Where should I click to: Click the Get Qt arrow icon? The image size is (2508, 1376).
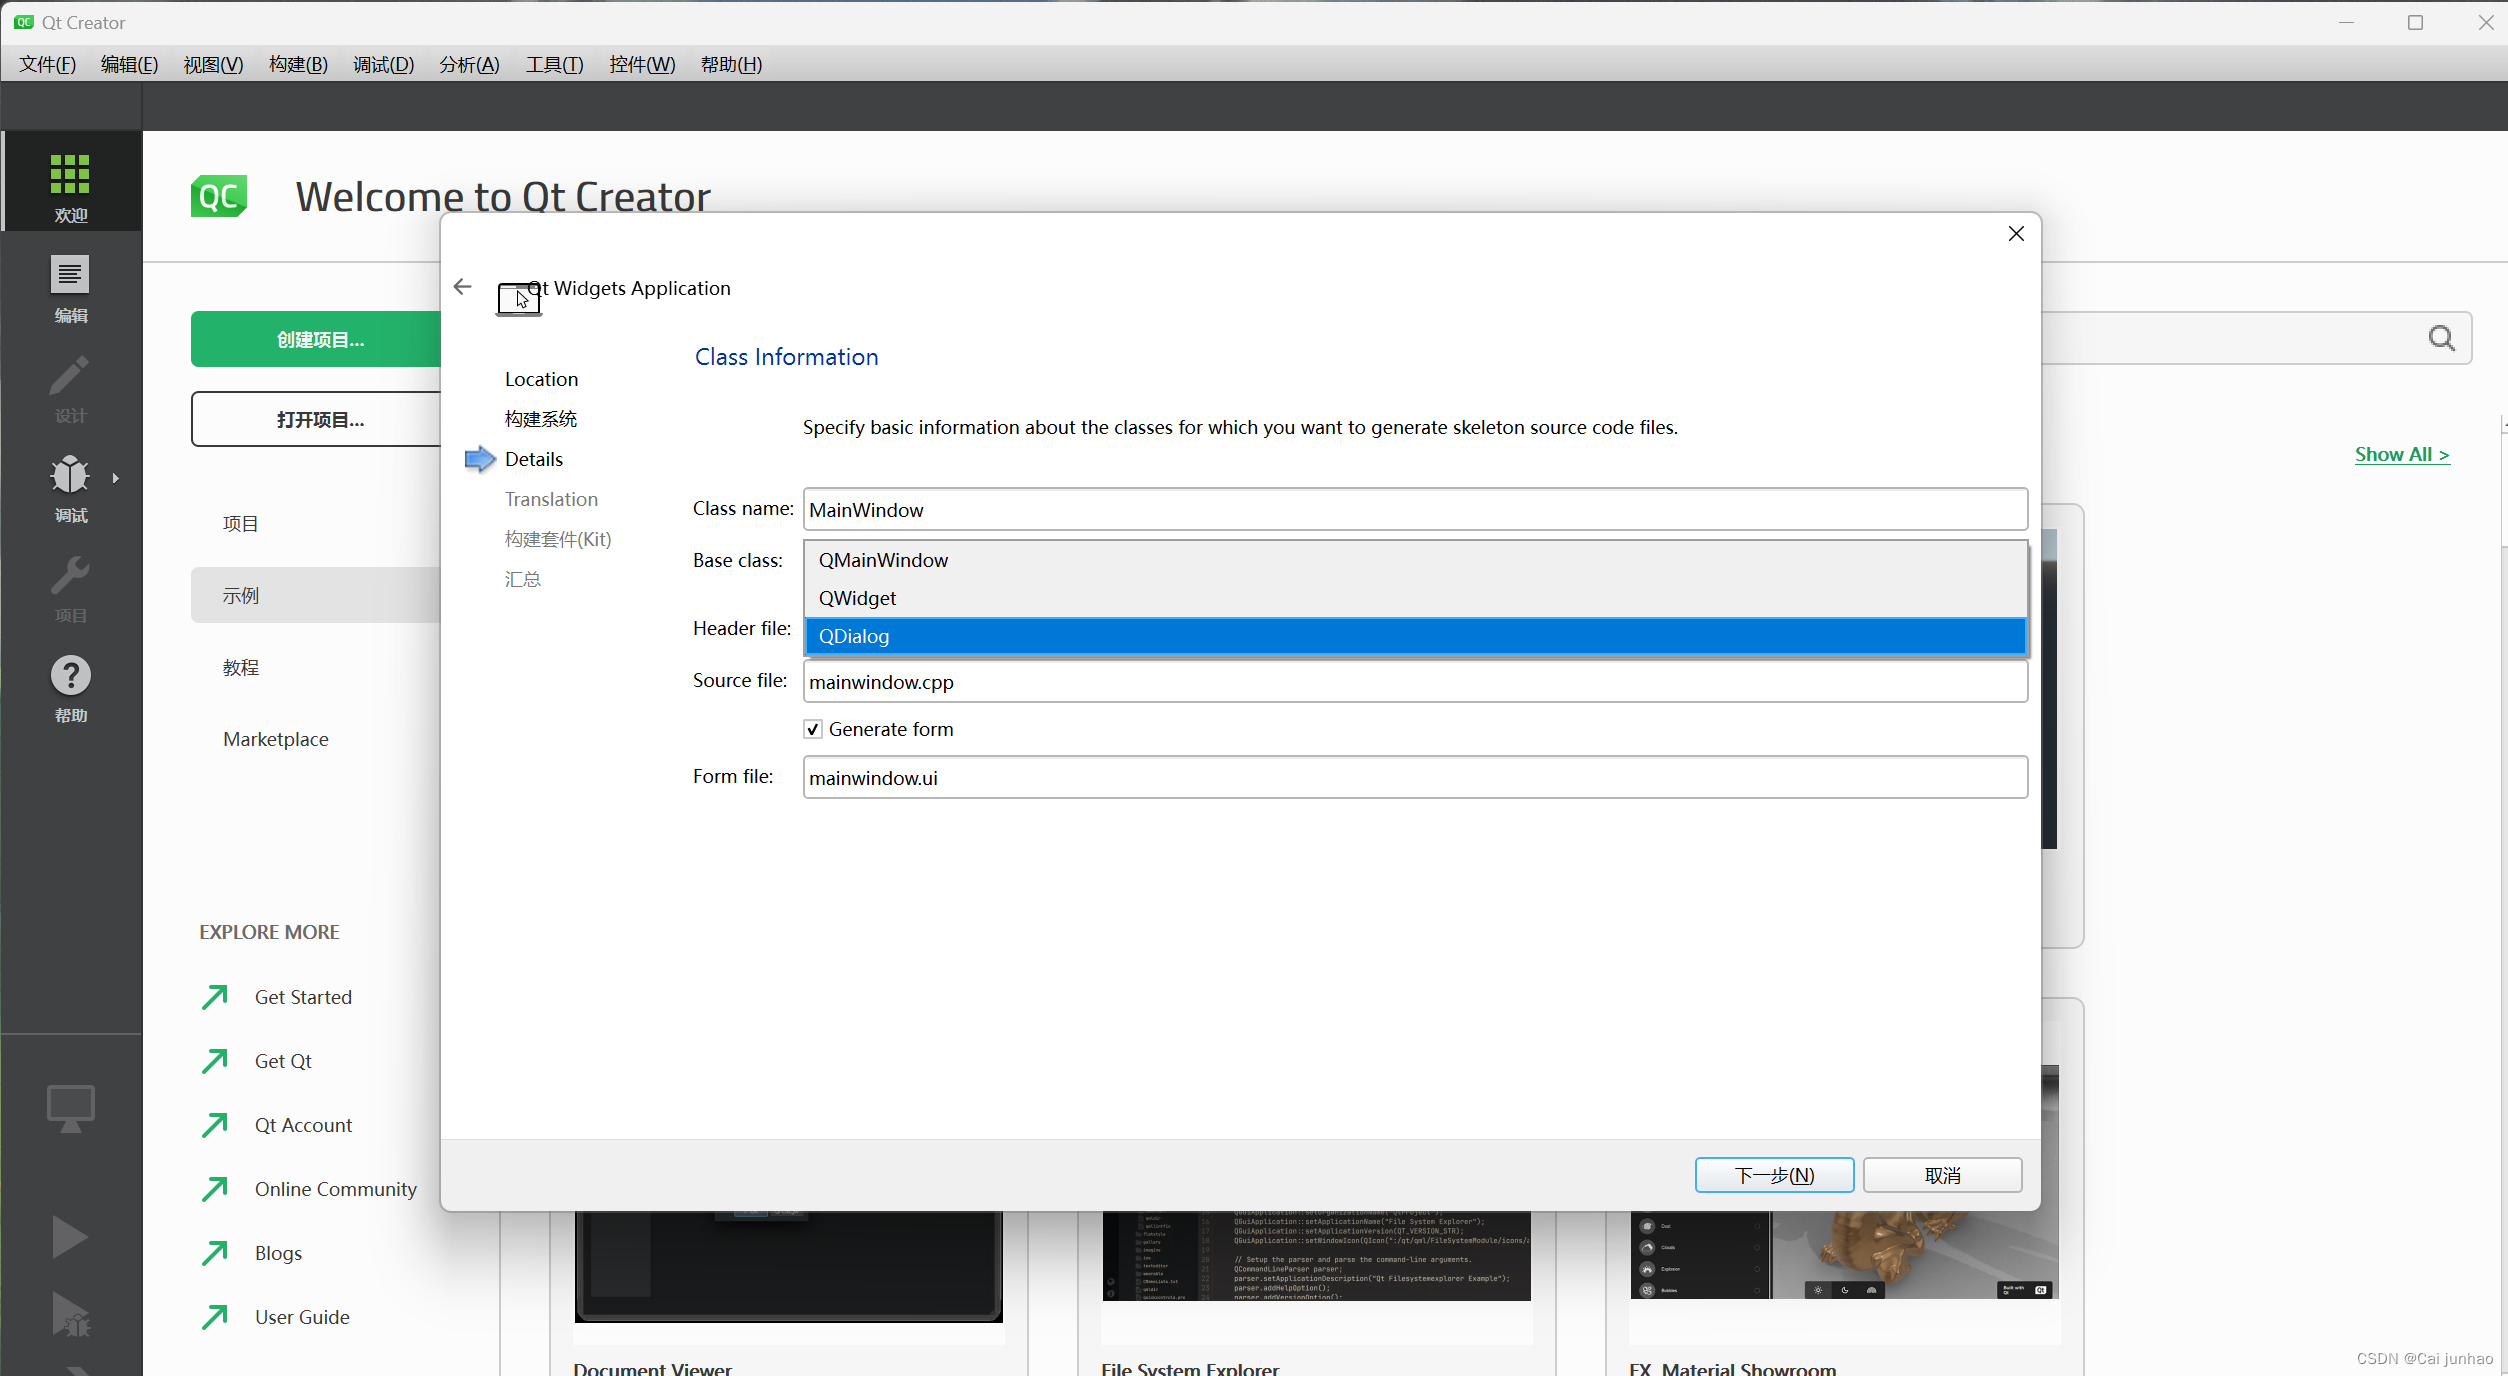tap(214, 1061)
